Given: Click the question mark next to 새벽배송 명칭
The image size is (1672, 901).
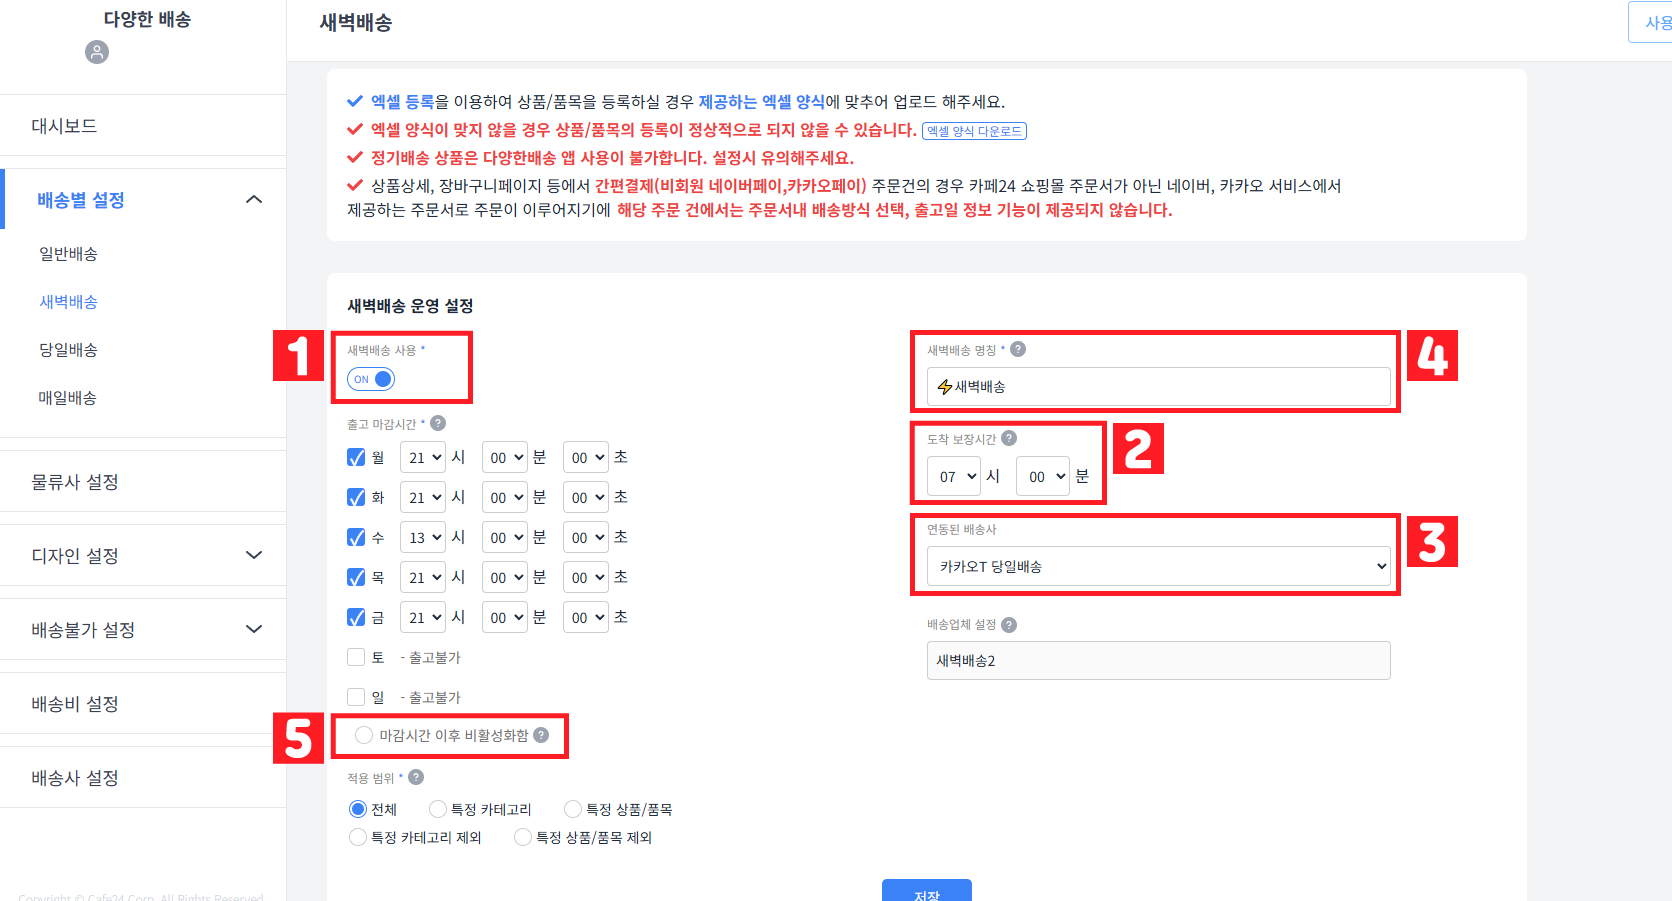Looking at the screenshot, I should tap(1018, 349).
